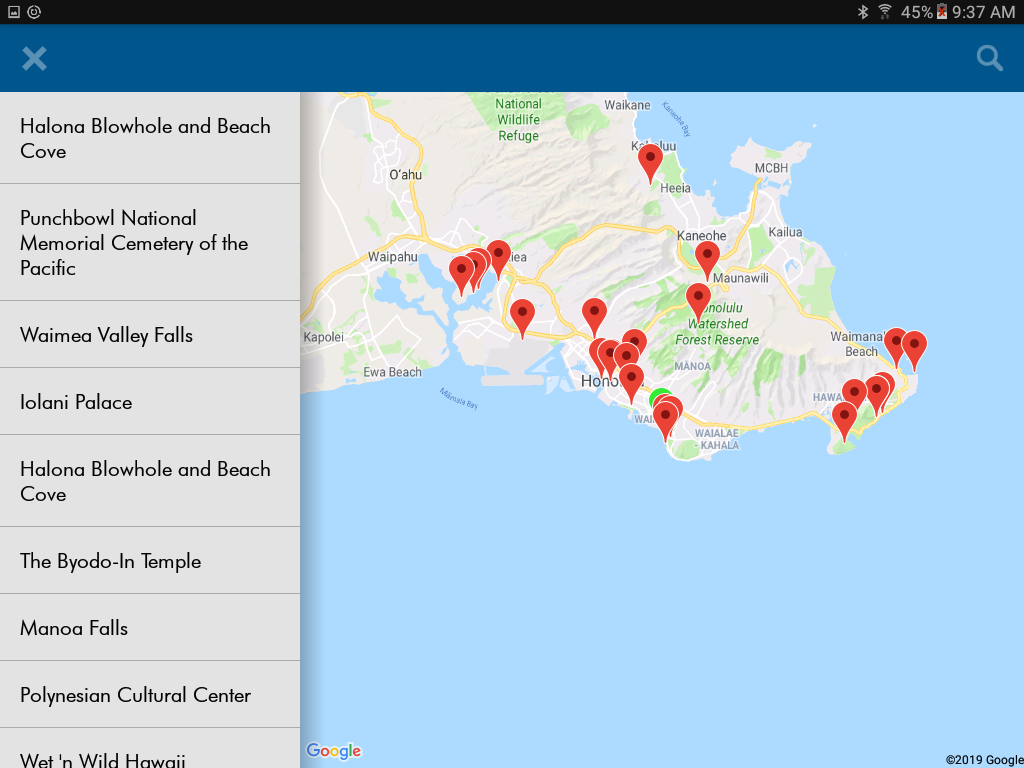1024x768 pixels.
Task: Tap the MCBH label on map
Action: [x=771, y=168]
